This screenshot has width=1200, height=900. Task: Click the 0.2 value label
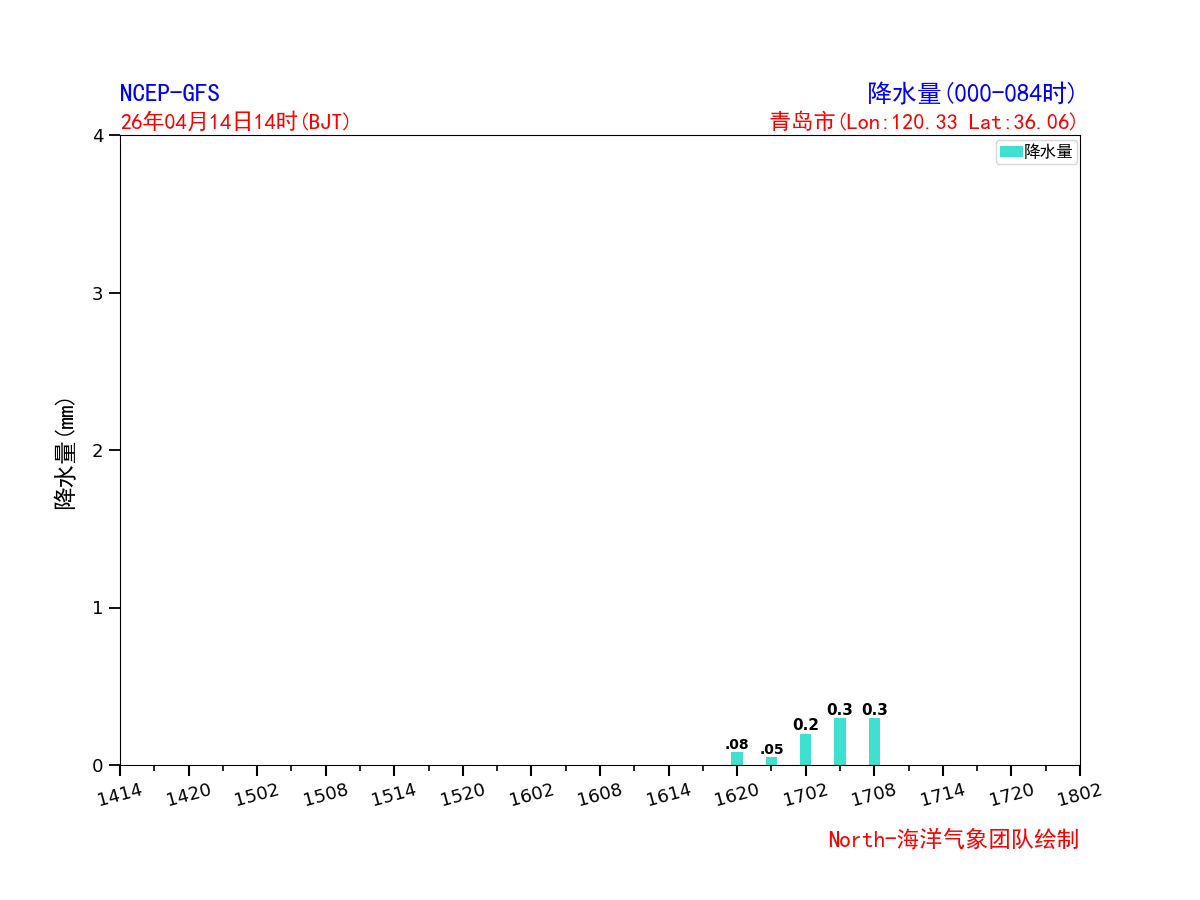(x=805, y=725)
